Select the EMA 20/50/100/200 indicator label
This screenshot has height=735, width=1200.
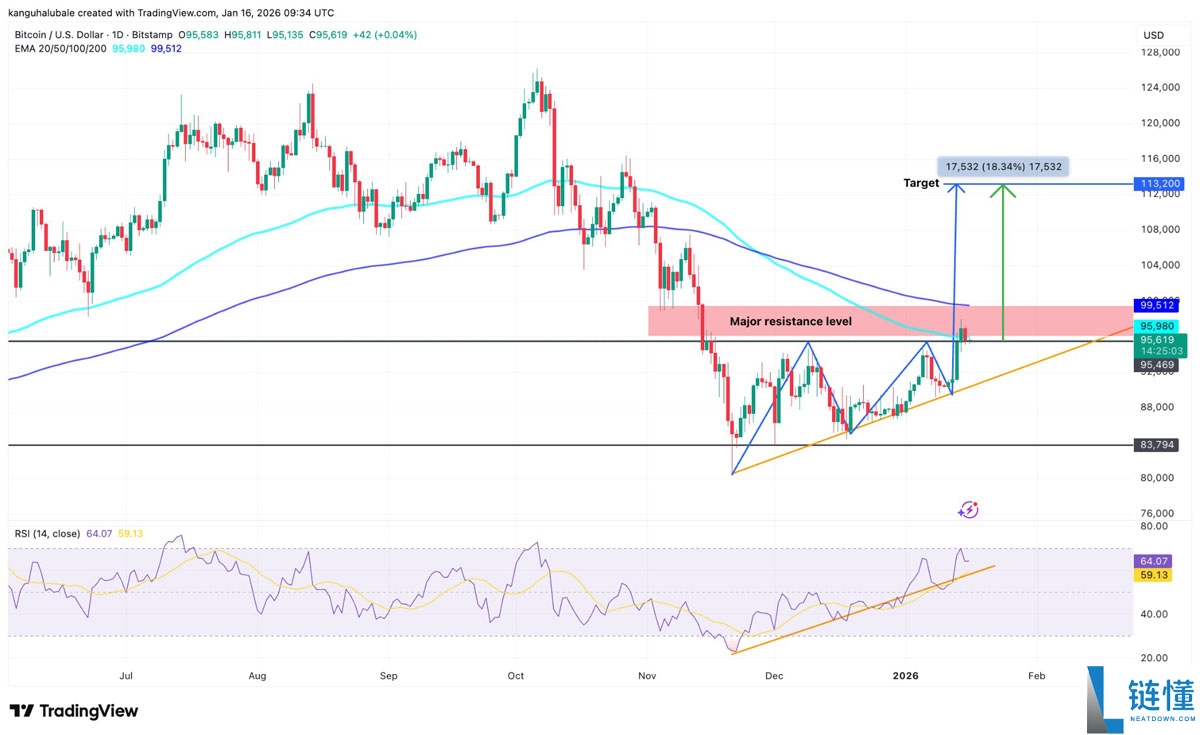(61, 51)
